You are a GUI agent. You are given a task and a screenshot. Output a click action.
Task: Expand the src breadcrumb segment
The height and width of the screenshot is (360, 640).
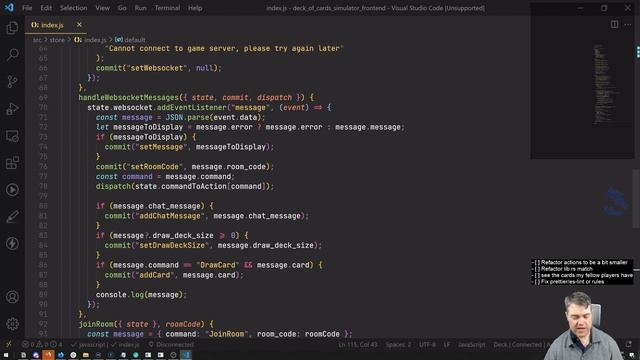pos(37,40)
